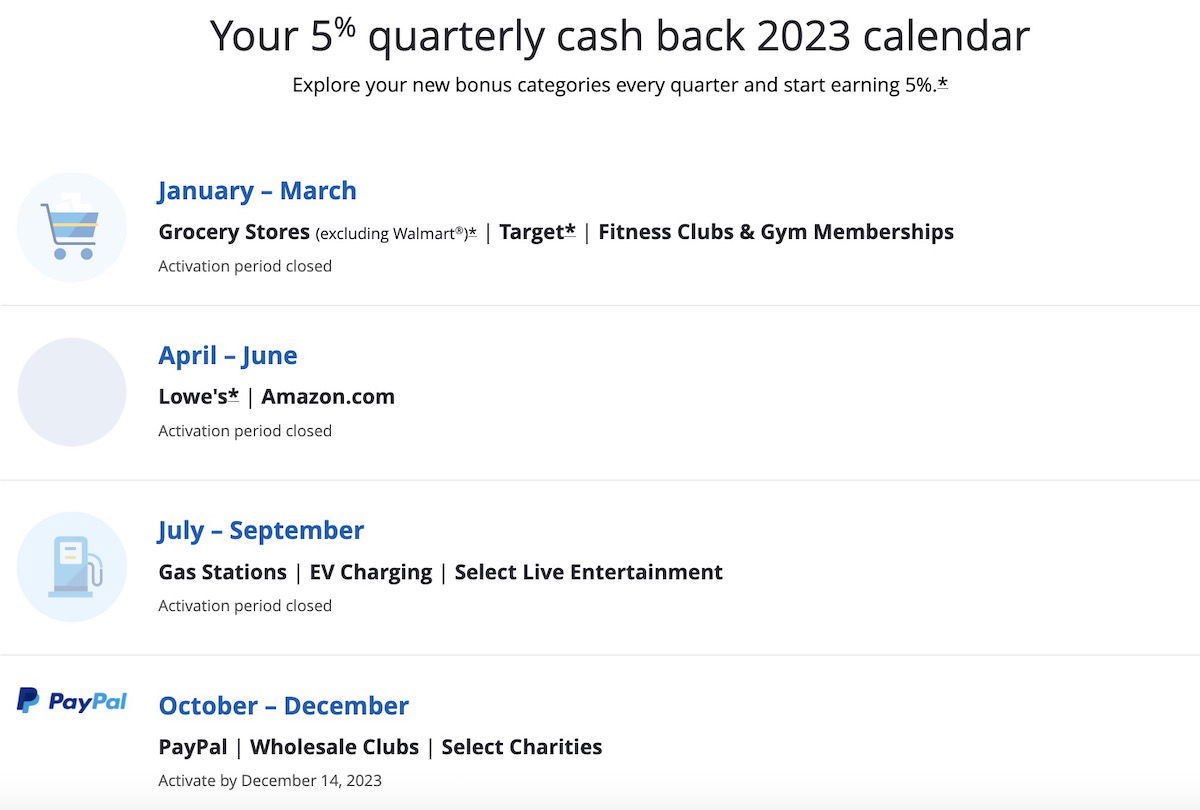Select the Amazon.com category text
Viewport: 1200px width, 810px height.
[x=328, y=397]
